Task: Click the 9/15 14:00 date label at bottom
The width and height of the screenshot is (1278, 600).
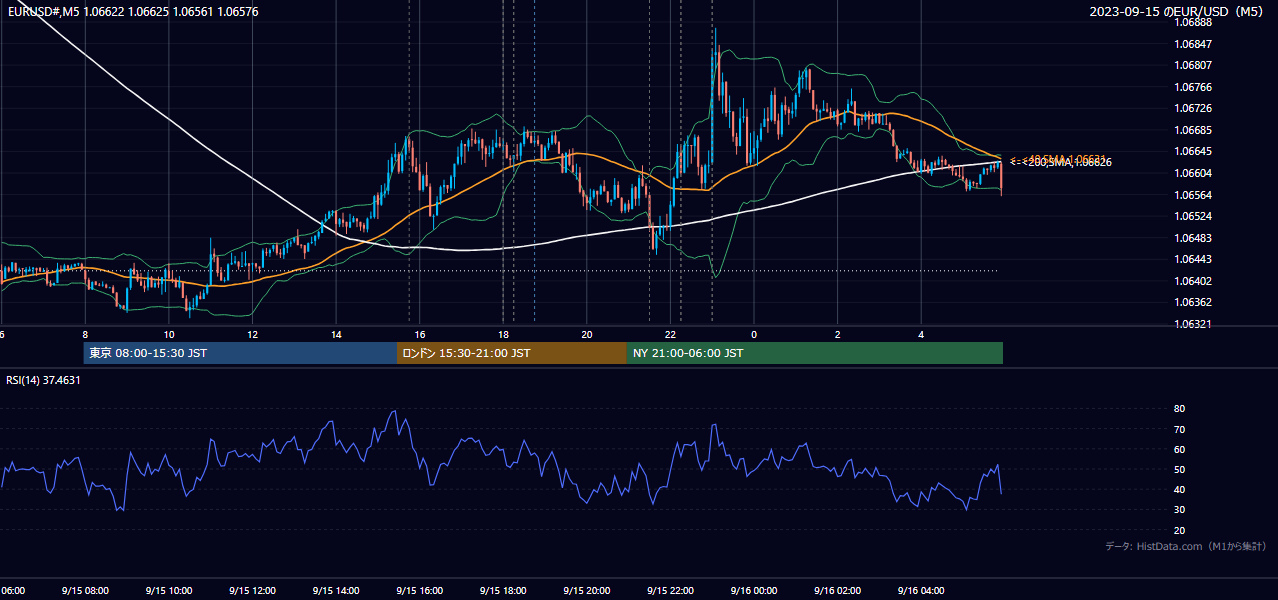Action: (336, 591)
